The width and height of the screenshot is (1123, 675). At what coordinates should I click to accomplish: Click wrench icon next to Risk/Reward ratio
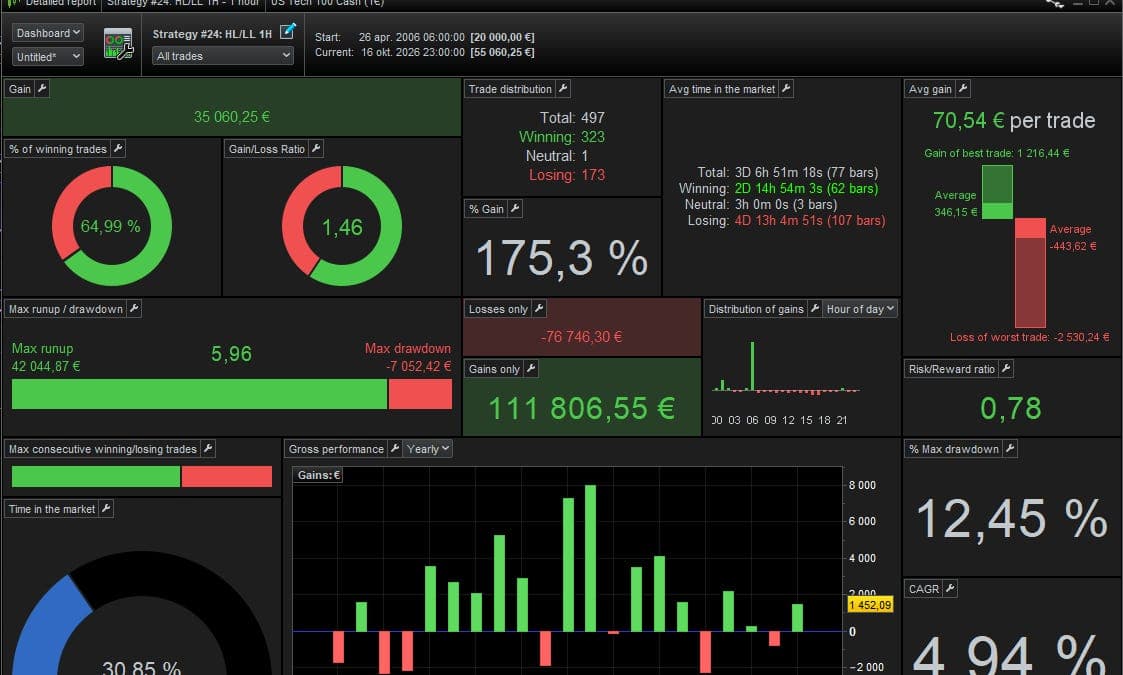pyautogui.click(x=1006, y=368)
